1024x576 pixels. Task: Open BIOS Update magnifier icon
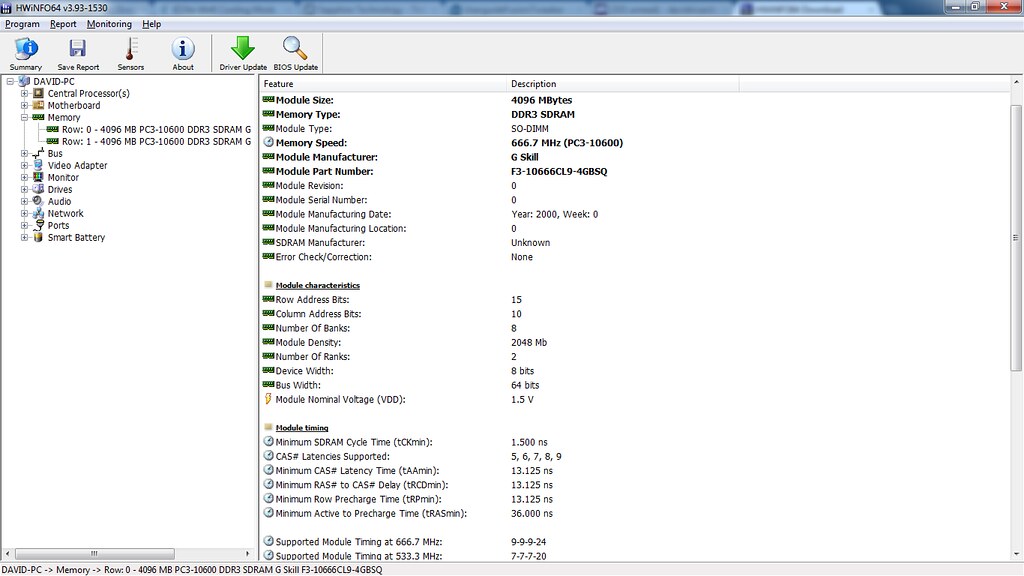click(x=295, y=53)
